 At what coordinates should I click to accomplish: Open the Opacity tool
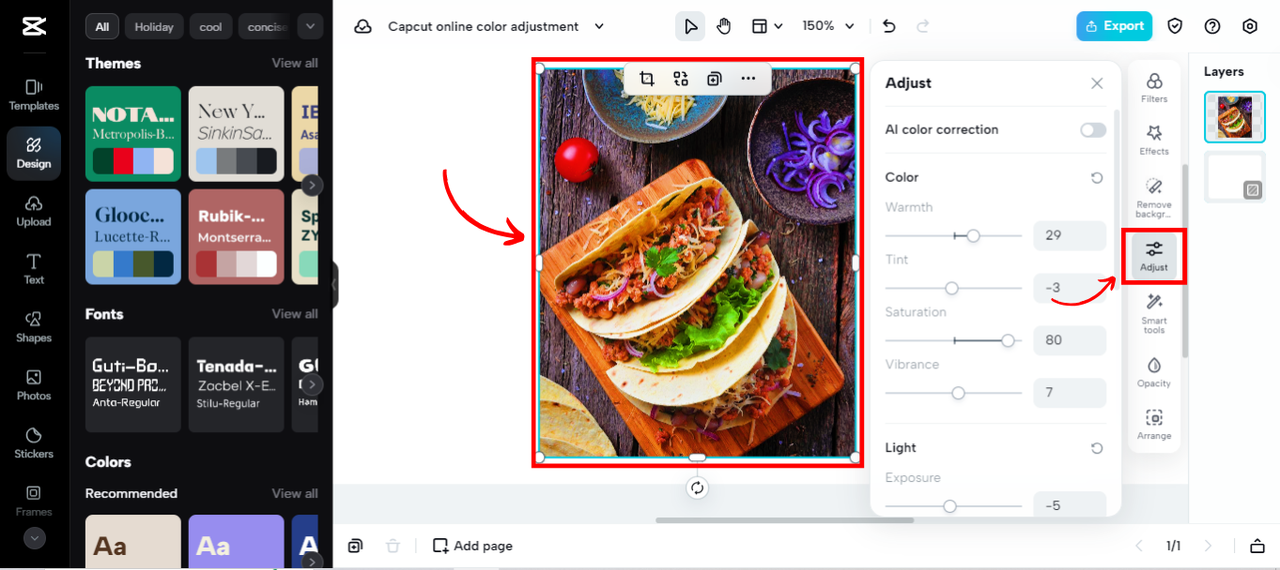pyautogui.click(x=1154, y=372)
